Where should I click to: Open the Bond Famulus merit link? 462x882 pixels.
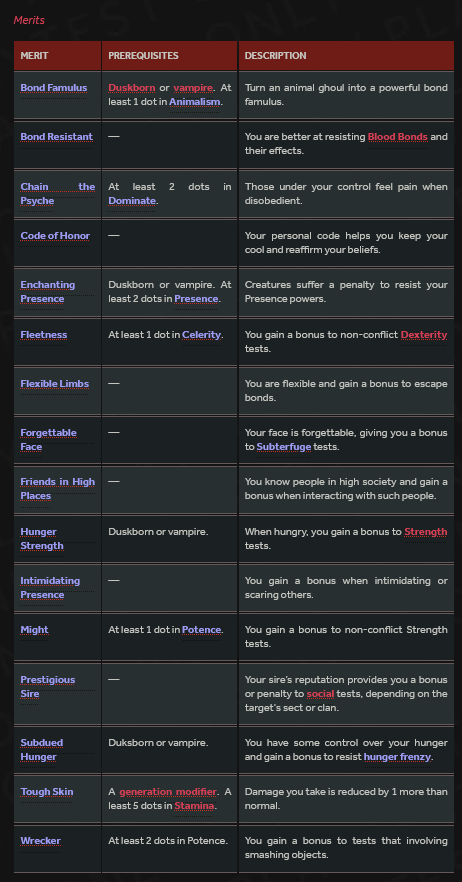[54, 88]
